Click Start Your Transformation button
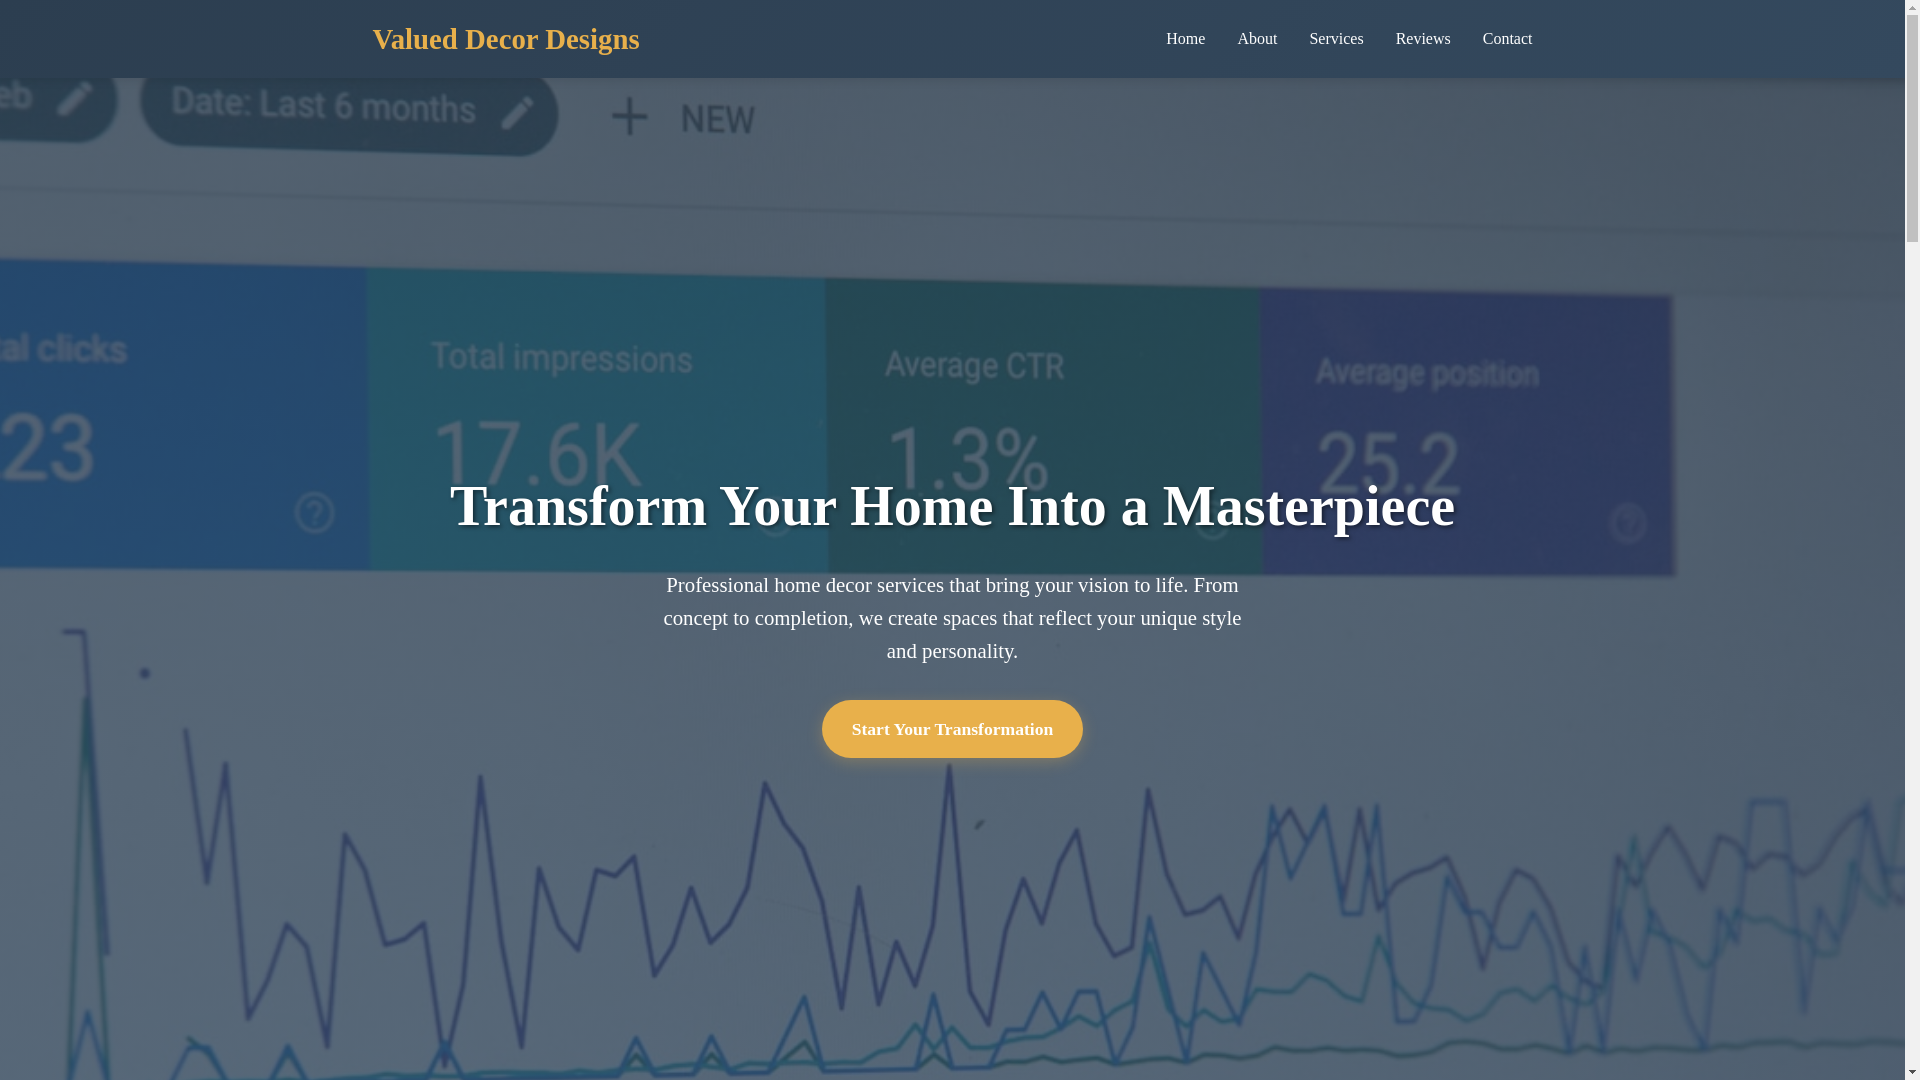The width and height of the screenshot is (1920, 1080). [952, 729]
